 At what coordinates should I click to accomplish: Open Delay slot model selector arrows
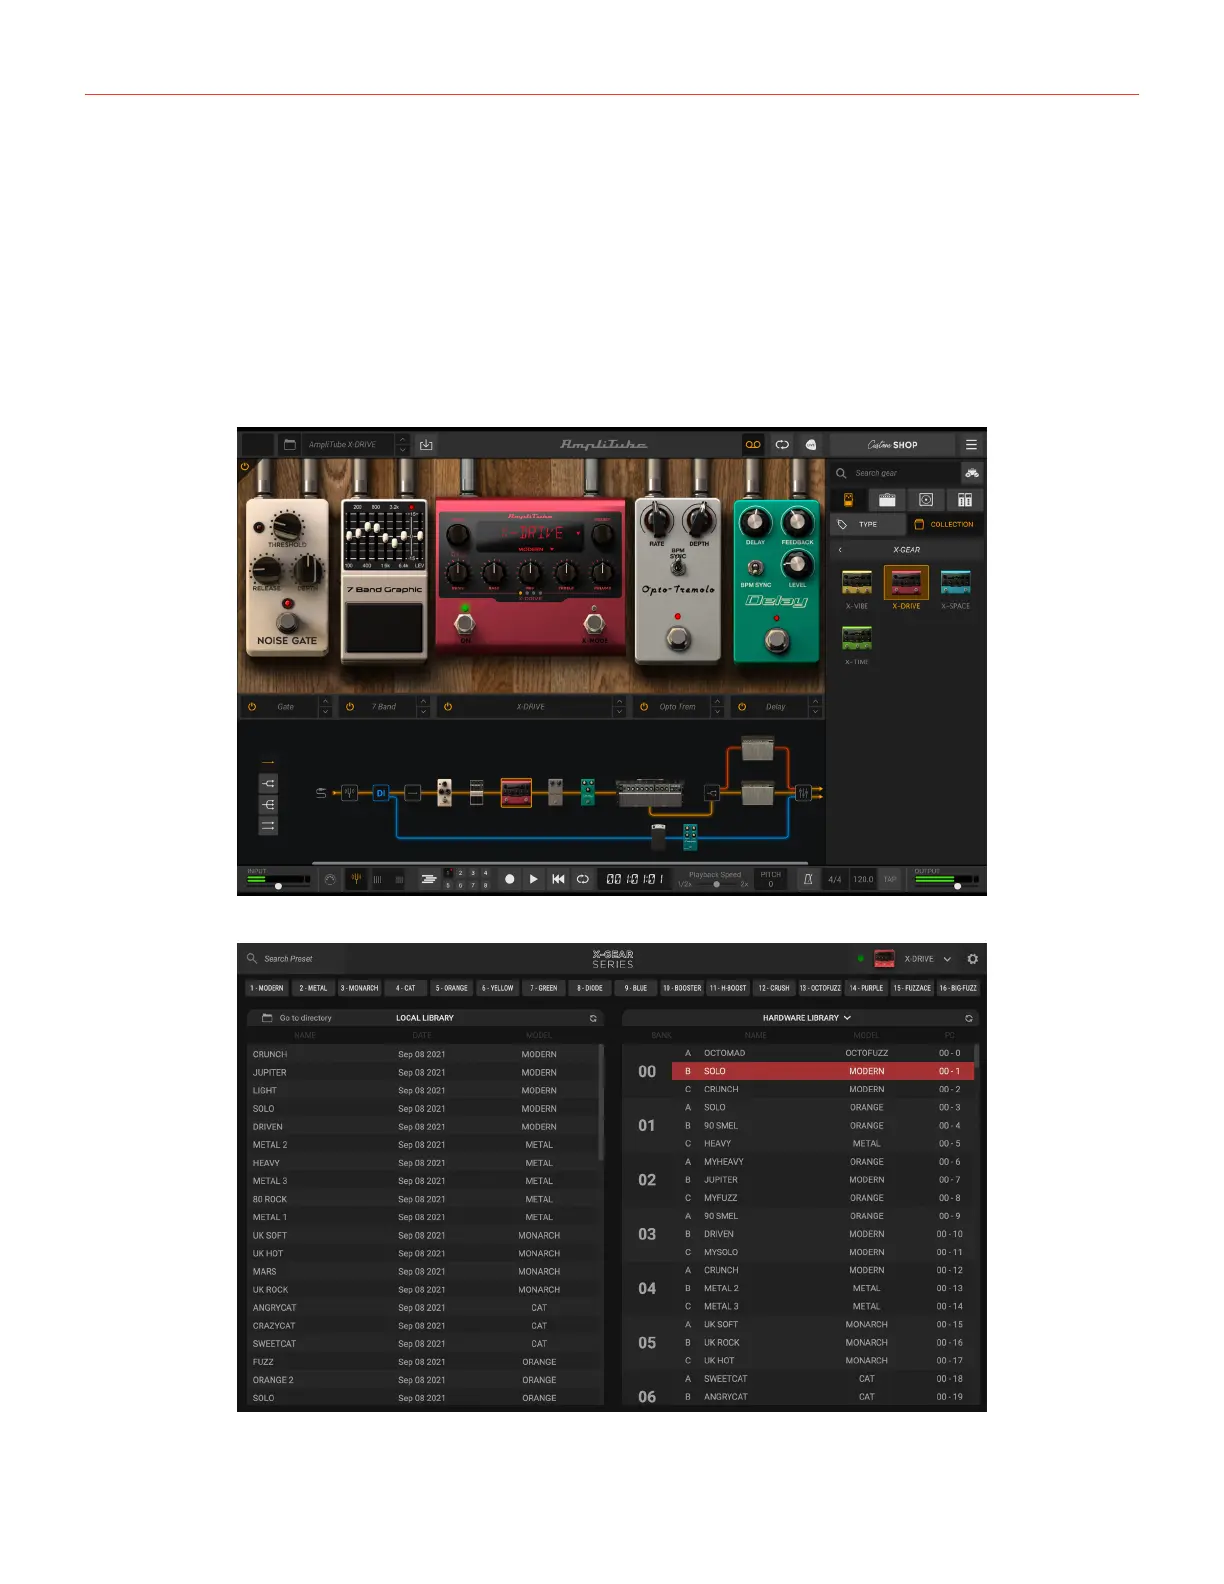[815, 707]
